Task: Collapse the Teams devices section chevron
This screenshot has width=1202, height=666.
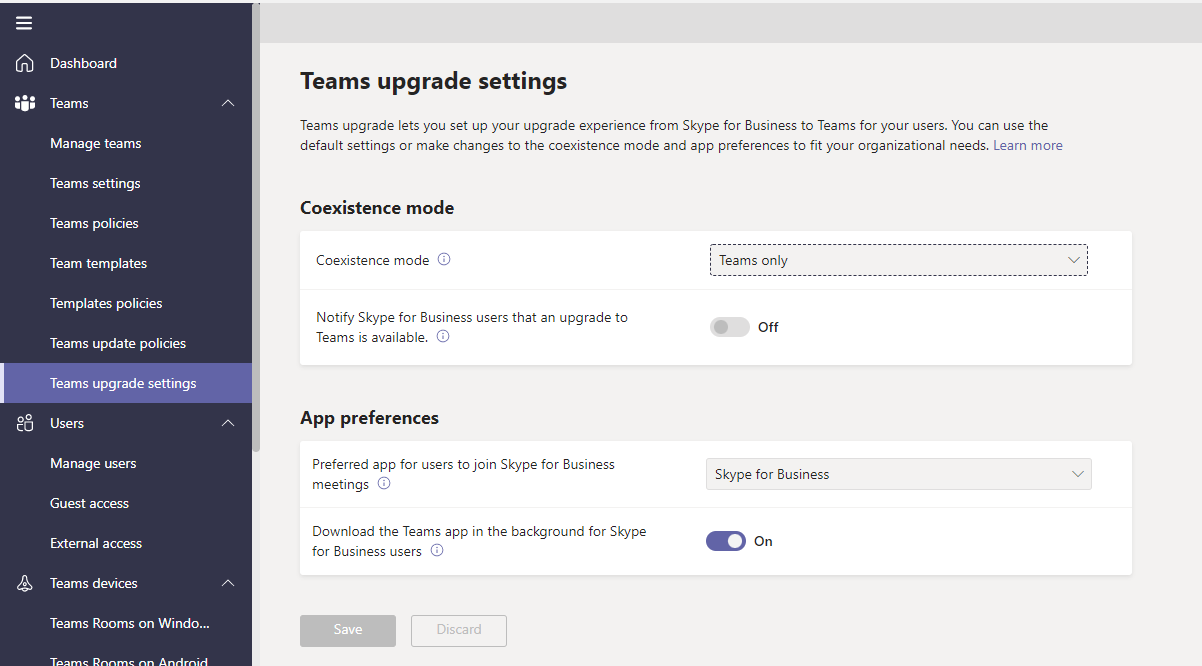Action: click(x=228, y=583)
